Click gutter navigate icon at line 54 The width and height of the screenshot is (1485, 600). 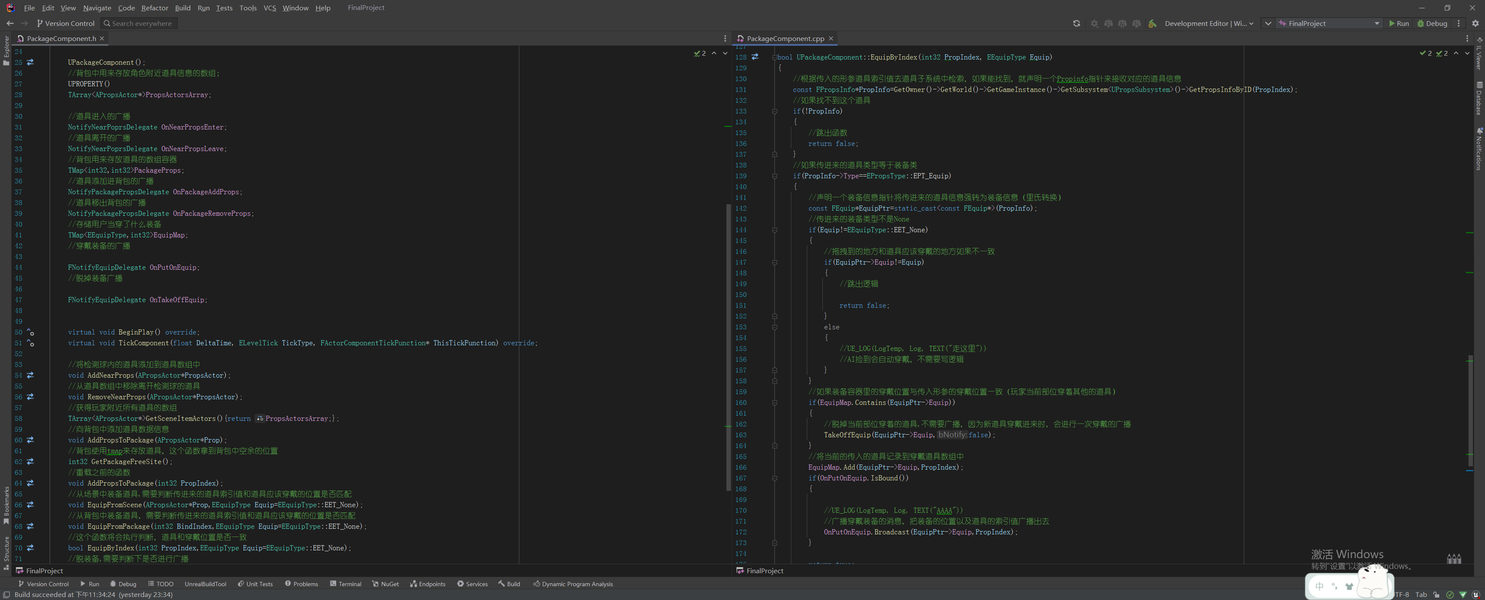[x=30, y=375]
